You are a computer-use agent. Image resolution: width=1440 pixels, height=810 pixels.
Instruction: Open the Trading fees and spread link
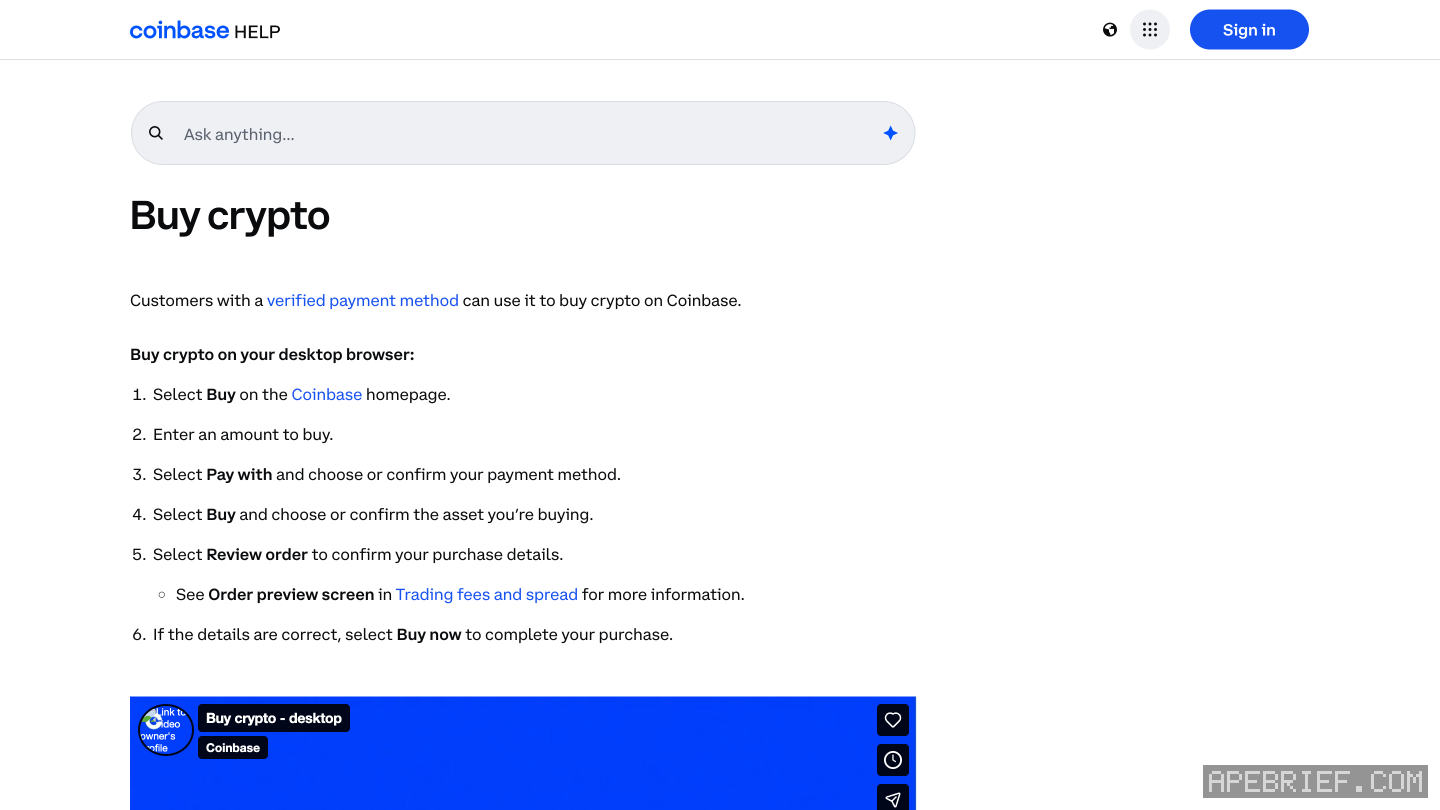[487, 594]
